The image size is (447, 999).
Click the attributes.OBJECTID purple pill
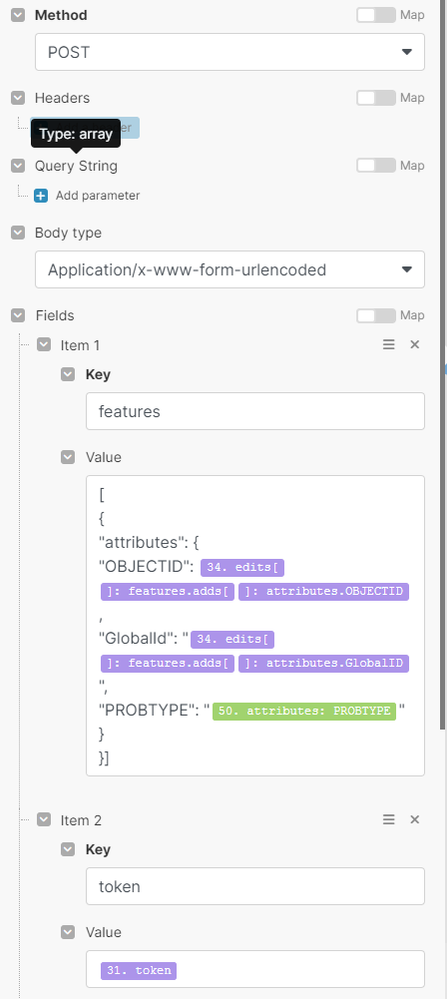coord(323,591)
